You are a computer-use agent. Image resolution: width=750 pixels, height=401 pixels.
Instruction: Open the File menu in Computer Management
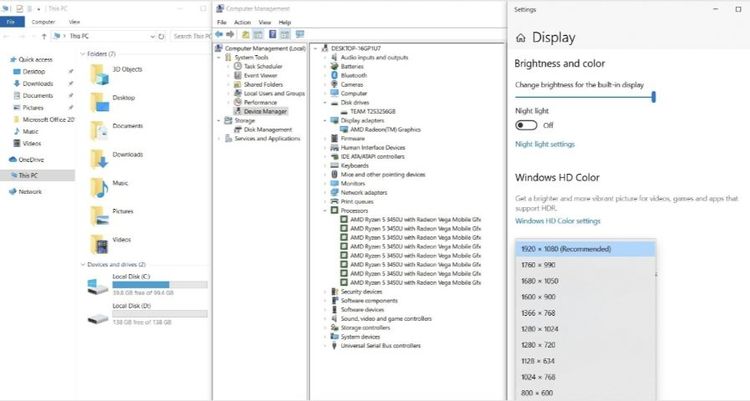tap(221, 22)
